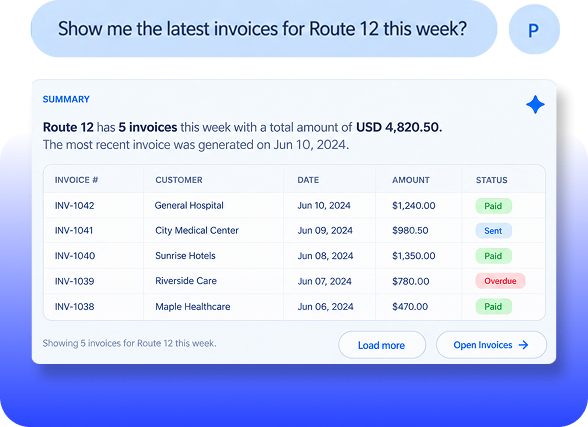The width and height of the screenshot is (588, 427).
Task: Click the Paid badge for INV-1040
Action: [x=494, y=256]
